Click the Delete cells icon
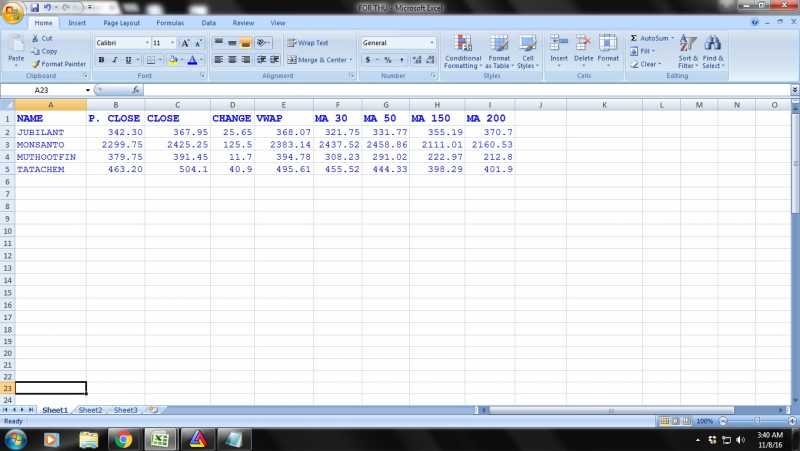This screenshot has width=800, height=451. (584, 52)
